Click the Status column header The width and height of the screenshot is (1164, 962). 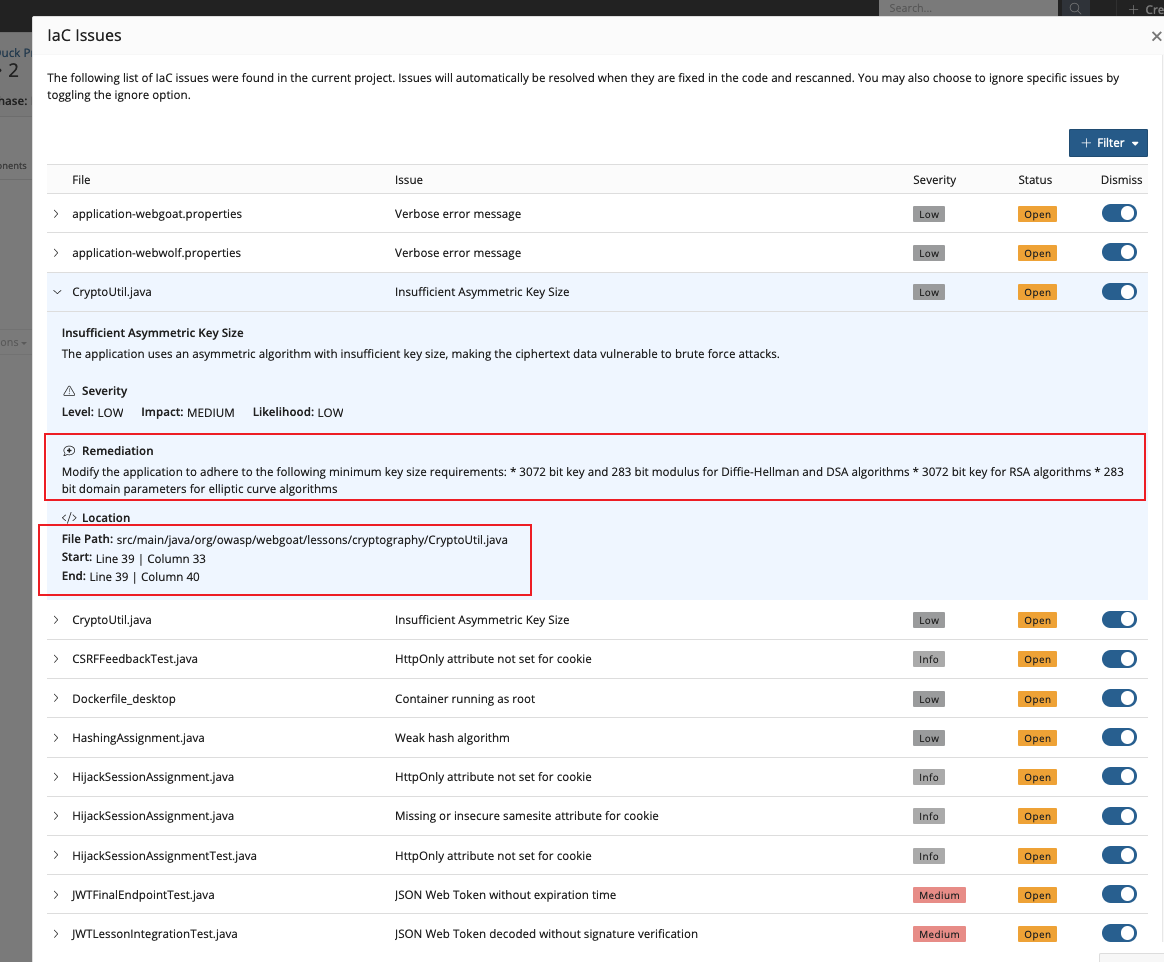[x=1035, y=180]
